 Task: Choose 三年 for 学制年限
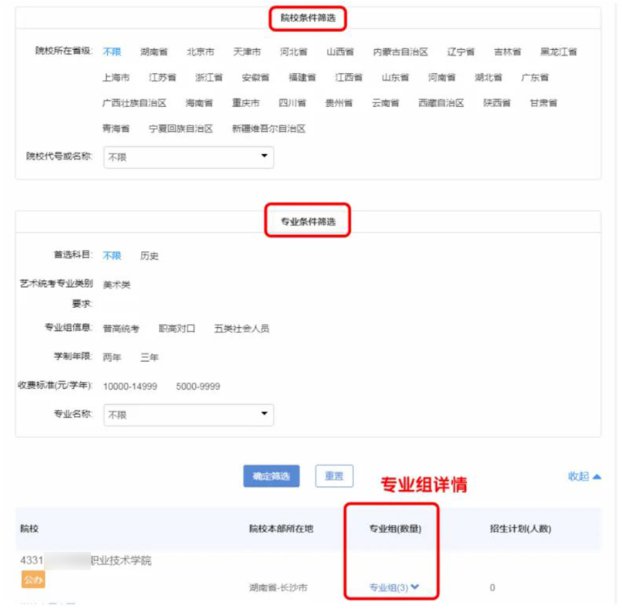point(149,357)
